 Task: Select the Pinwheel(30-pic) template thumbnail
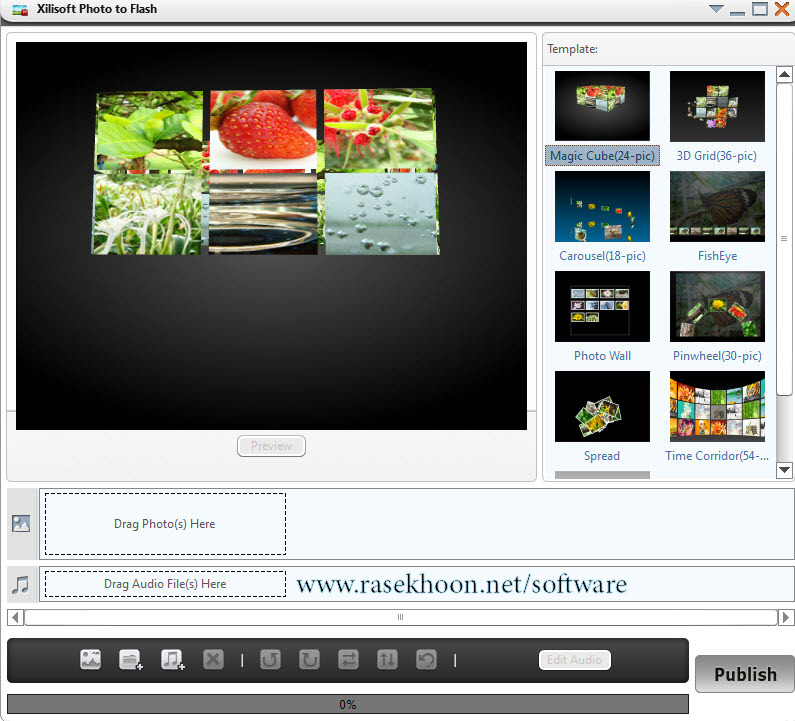(x=717, y=306)
